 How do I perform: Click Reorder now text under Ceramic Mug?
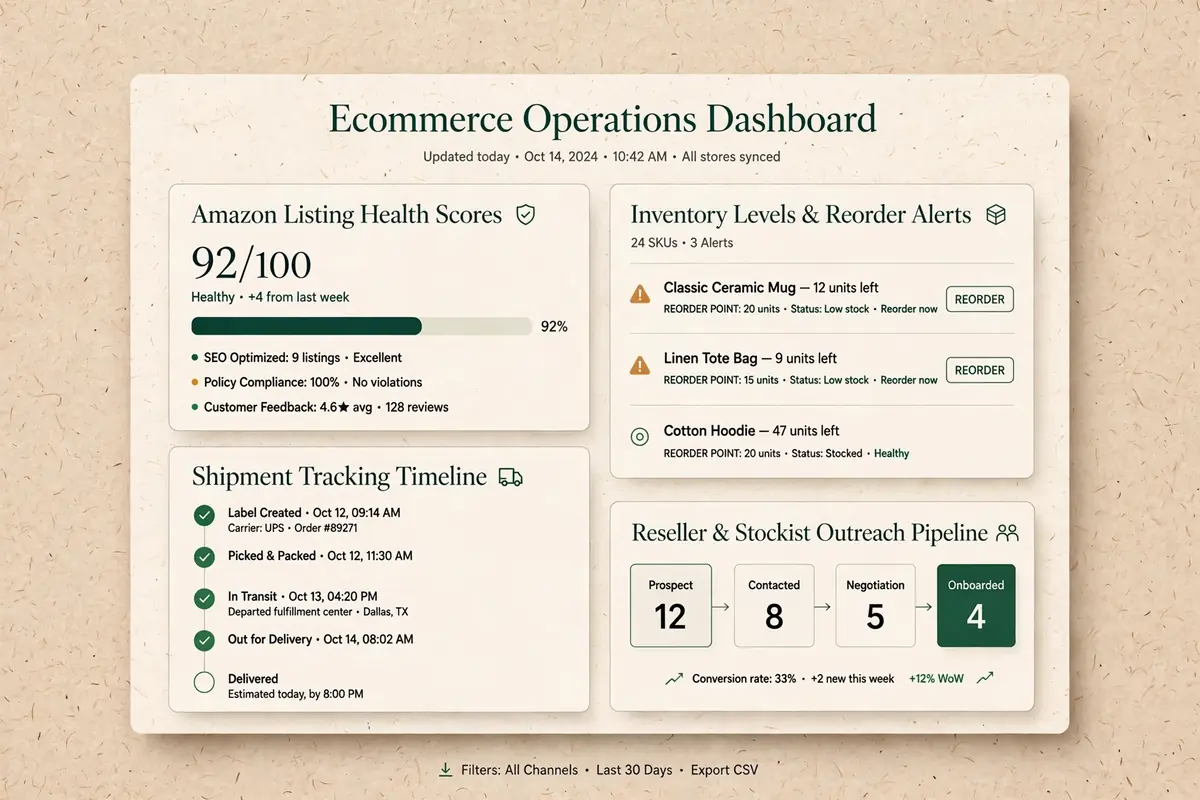coord(909,309)
